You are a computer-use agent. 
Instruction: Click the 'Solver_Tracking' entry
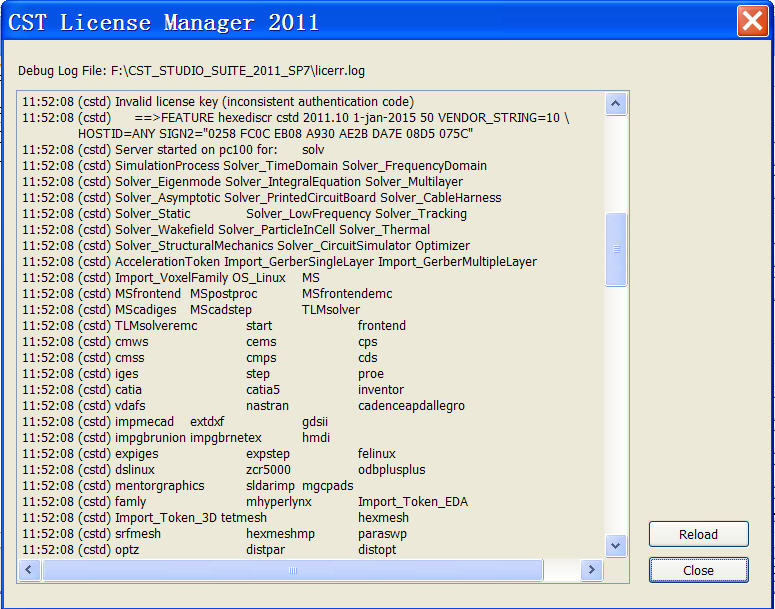[x=421, y=214]
